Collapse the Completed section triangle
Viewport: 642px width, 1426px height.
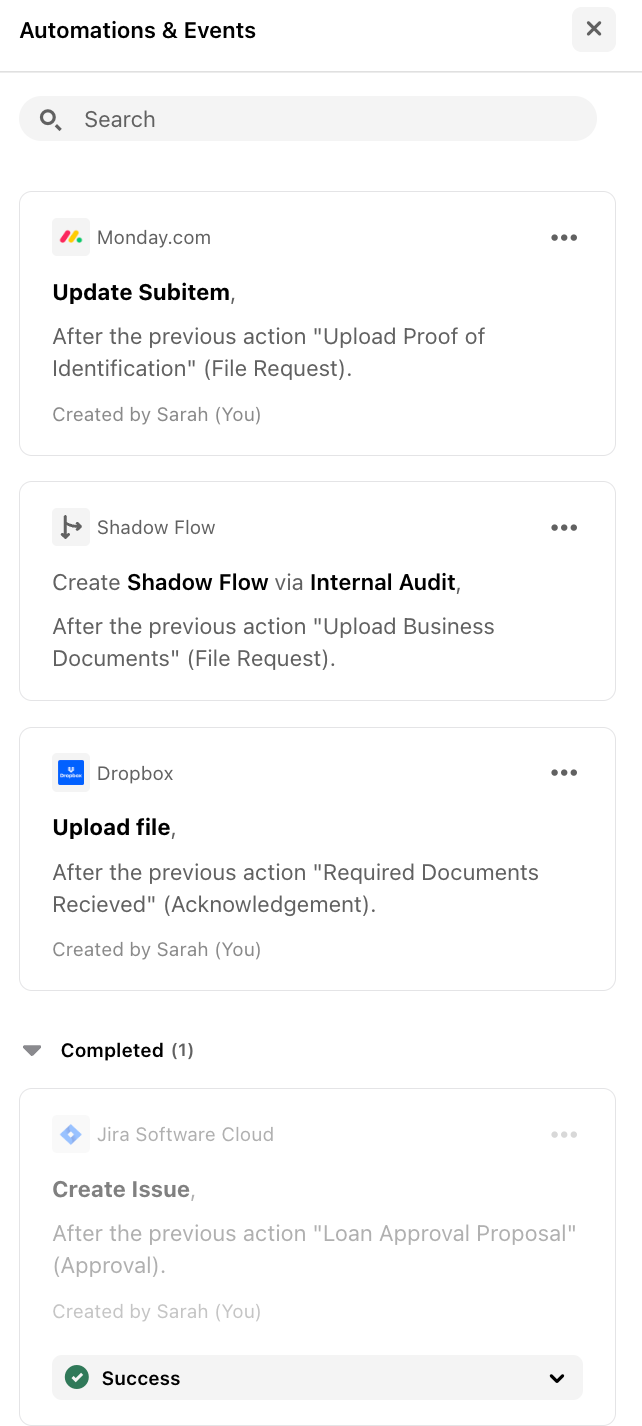[x=33, y=1051]
